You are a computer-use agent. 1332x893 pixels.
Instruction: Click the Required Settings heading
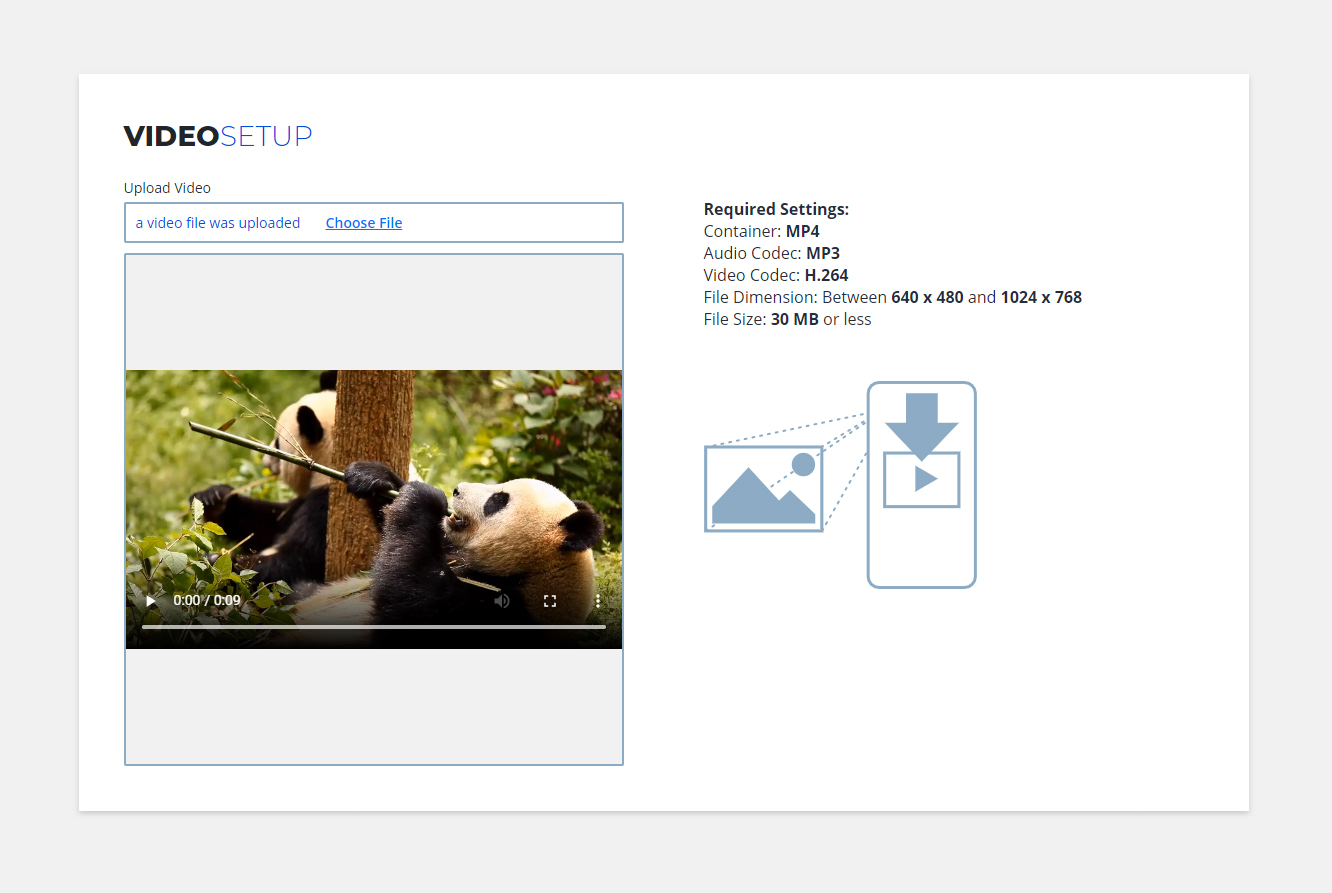(x=776, y=209)
